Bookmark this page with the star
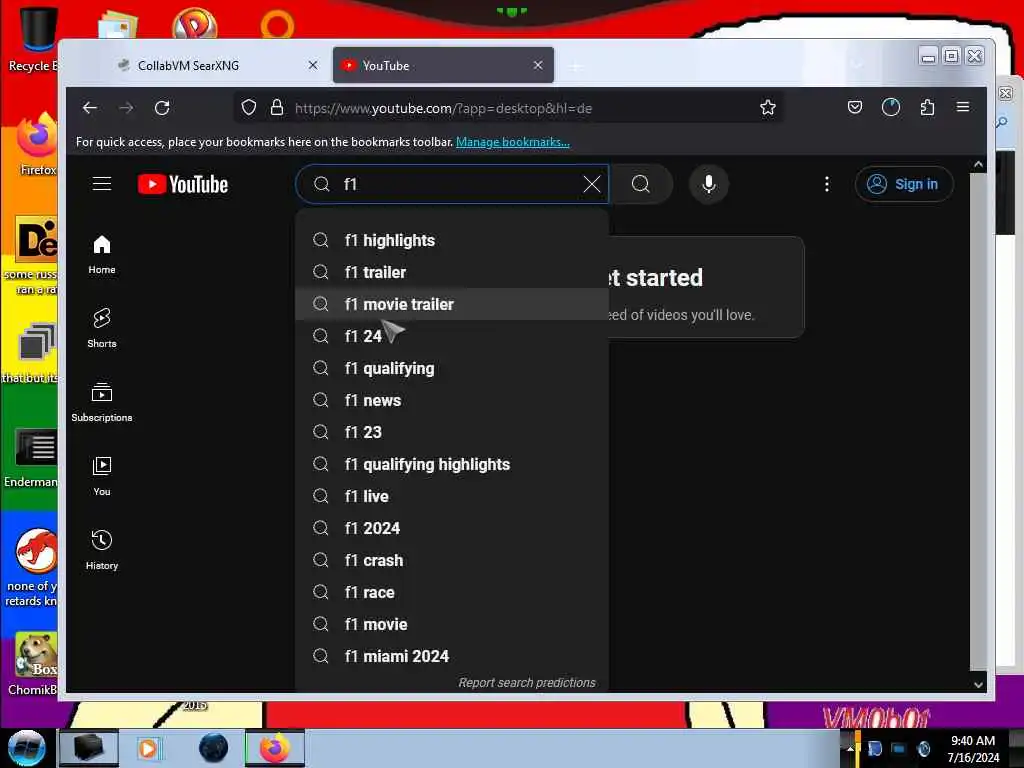The height and width of the screenshot is (768, 1024). pos(767,108)
